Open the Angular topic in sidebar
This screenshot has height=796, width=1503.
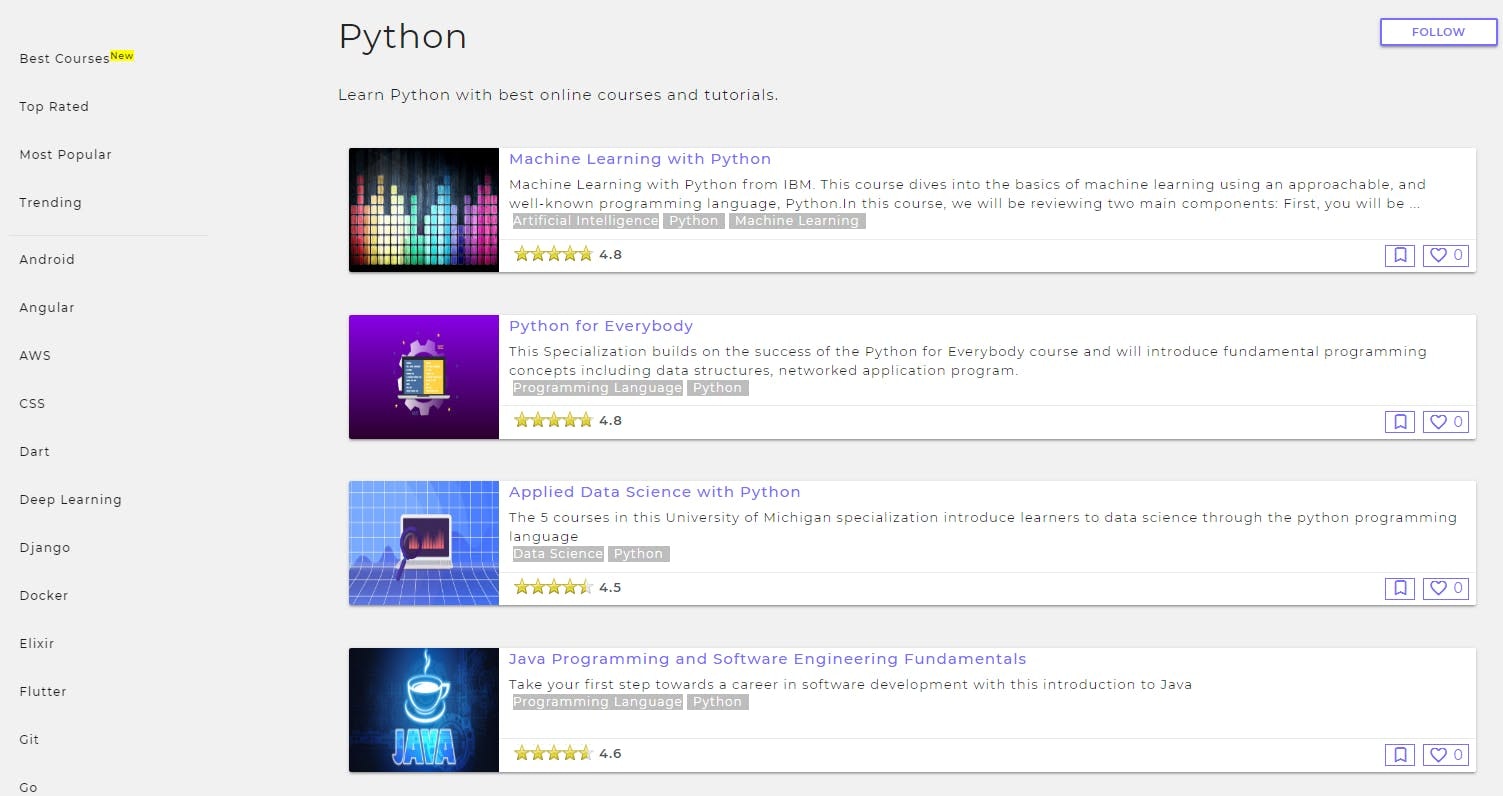coord(47,307)
